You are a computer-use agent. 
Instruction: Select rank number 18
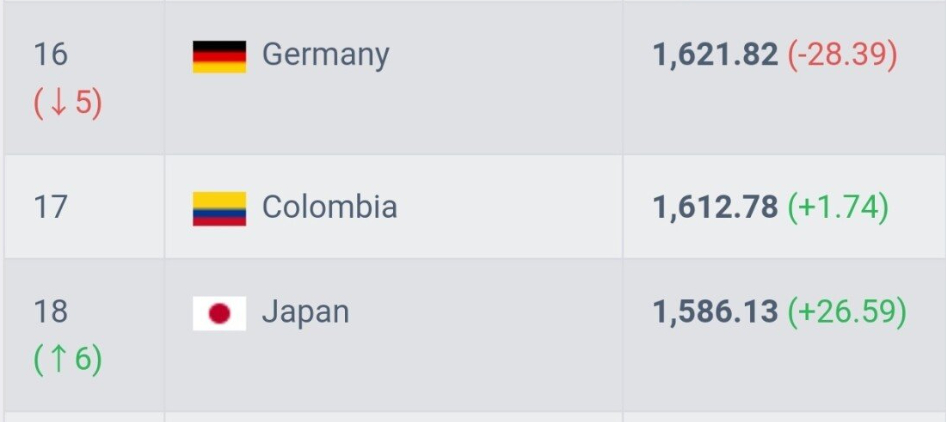50,311
